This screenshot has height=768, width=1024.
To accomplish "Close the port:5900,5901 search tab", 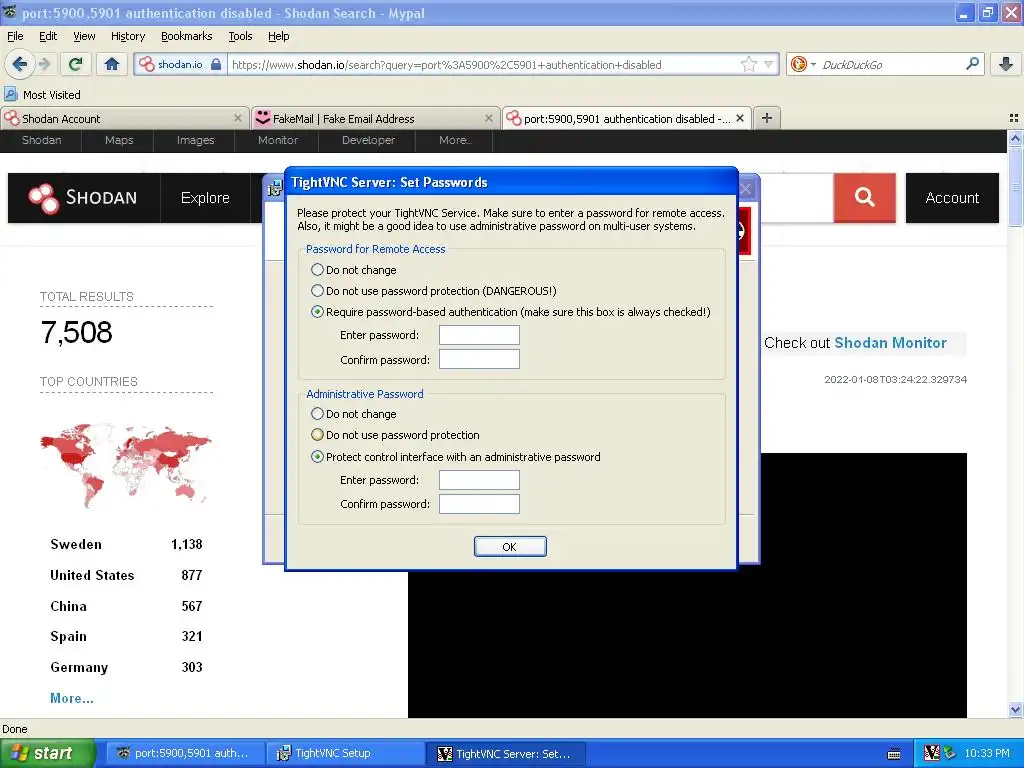I will (740, 118).
